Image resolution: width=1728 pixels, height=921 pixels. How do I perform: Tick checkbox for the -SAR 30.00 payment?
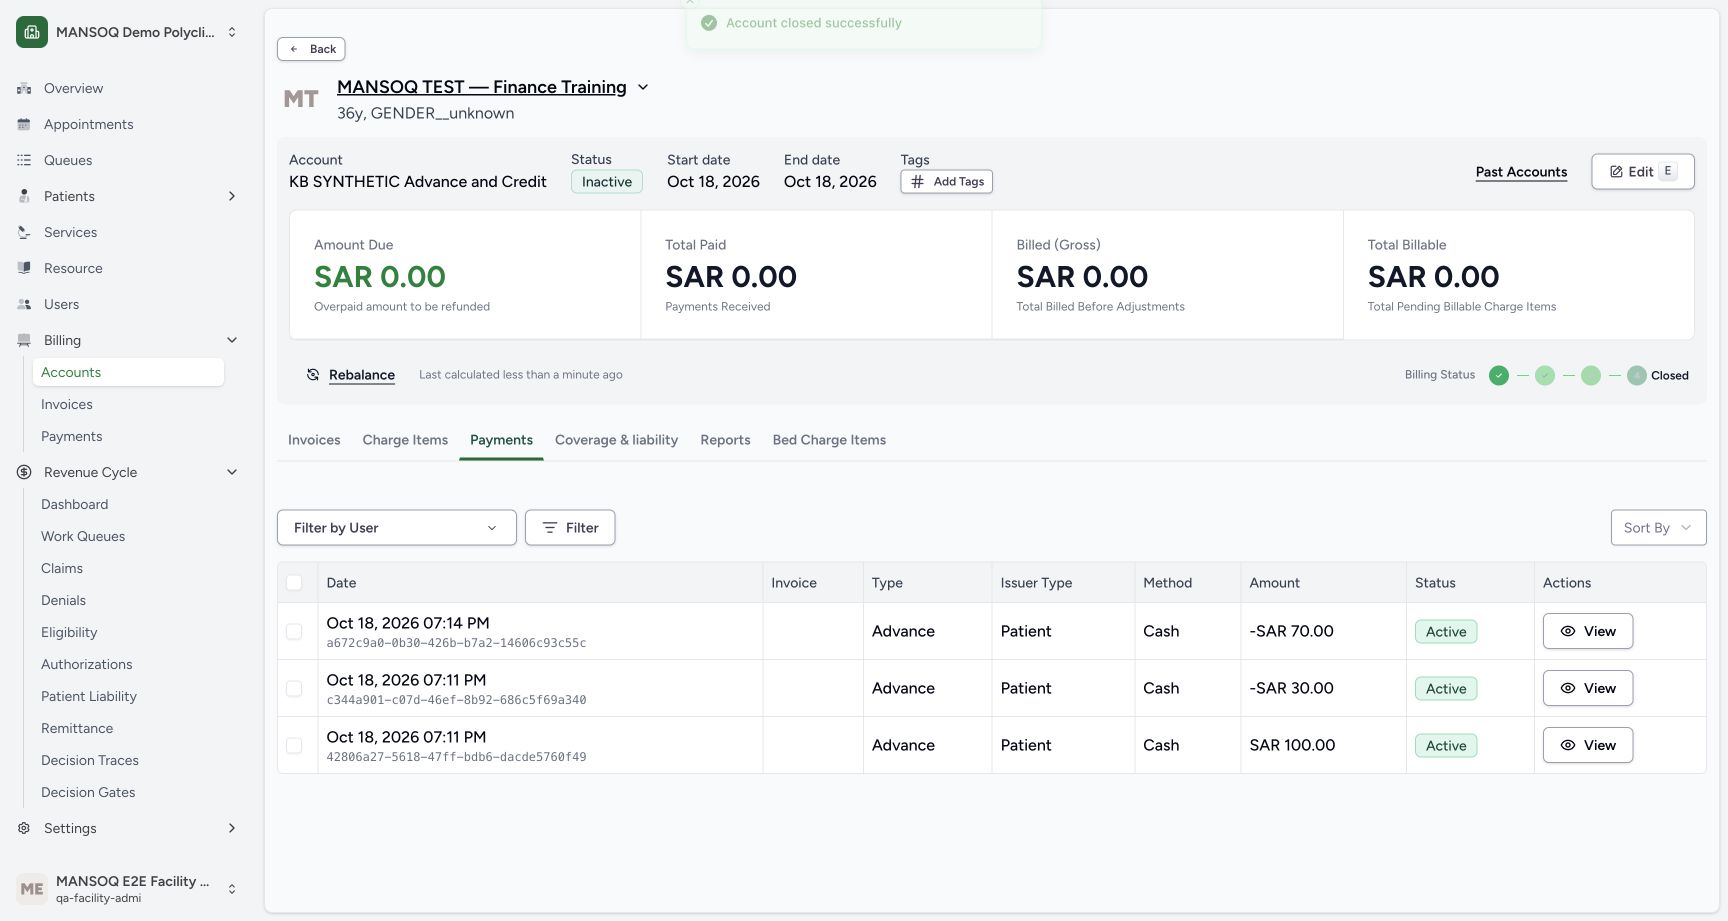click(294, 689)
